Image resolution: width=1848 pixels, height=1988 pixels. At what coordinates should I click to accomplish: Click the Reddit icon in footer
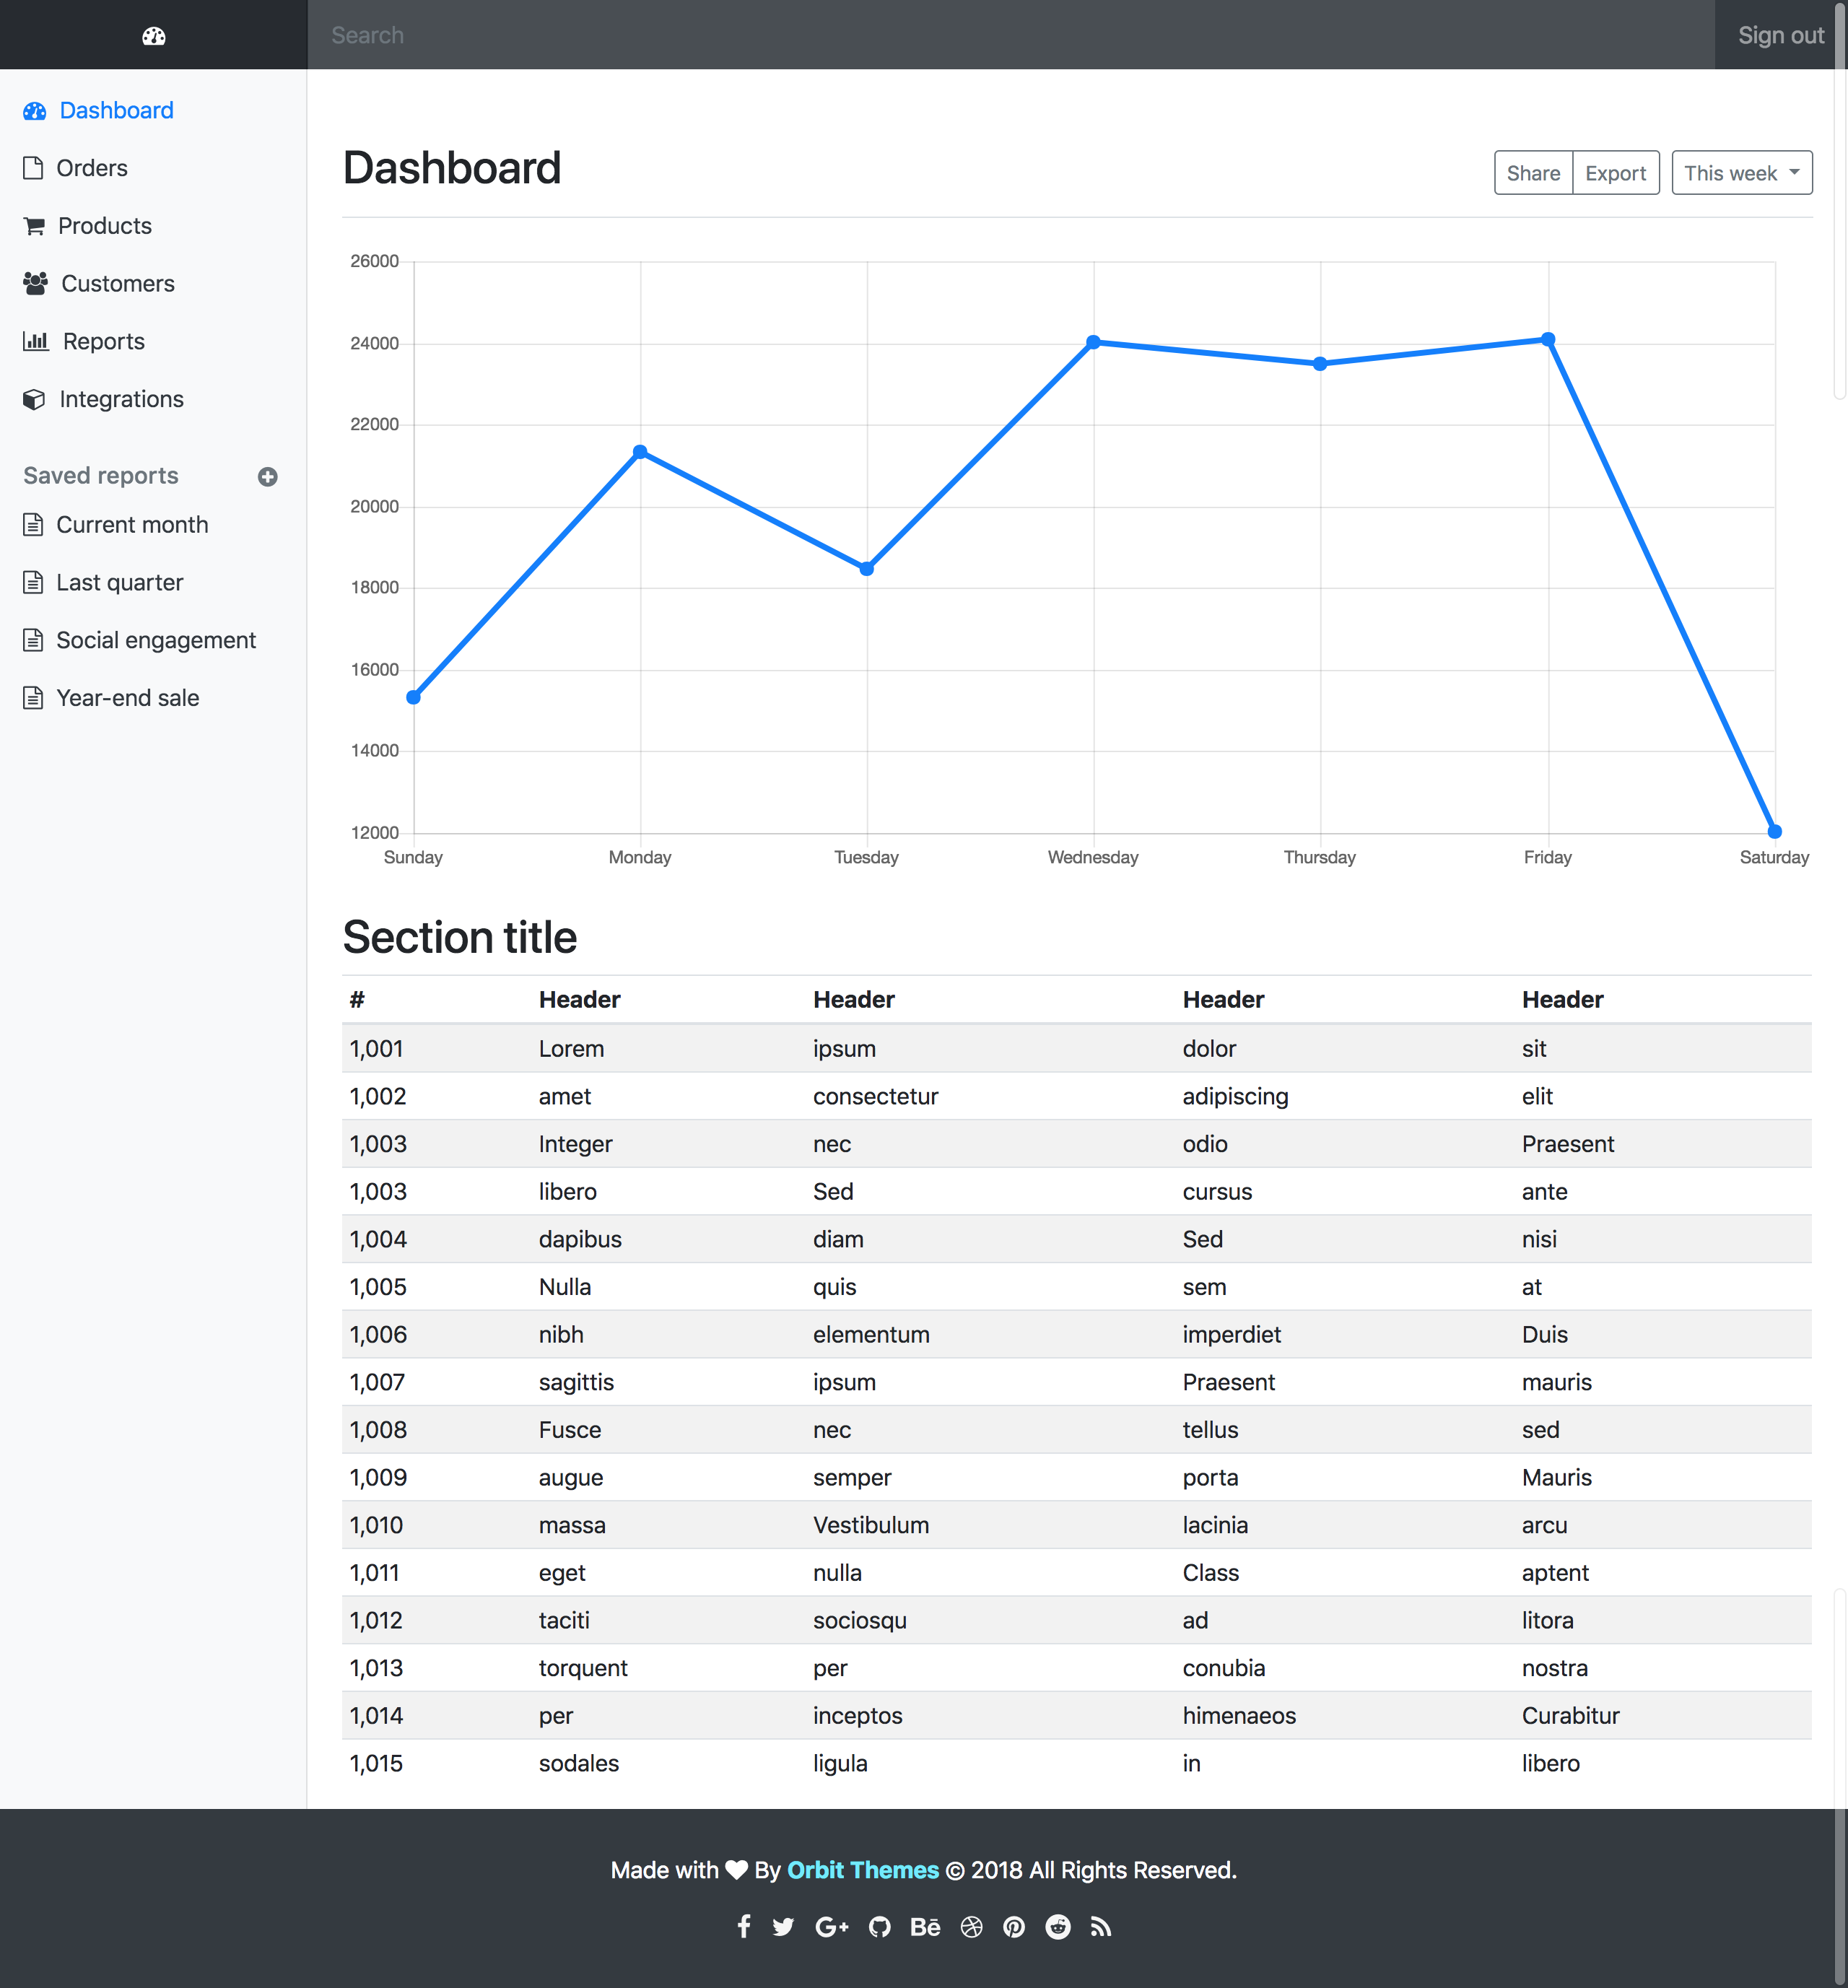click(x=1057, y=1926)
